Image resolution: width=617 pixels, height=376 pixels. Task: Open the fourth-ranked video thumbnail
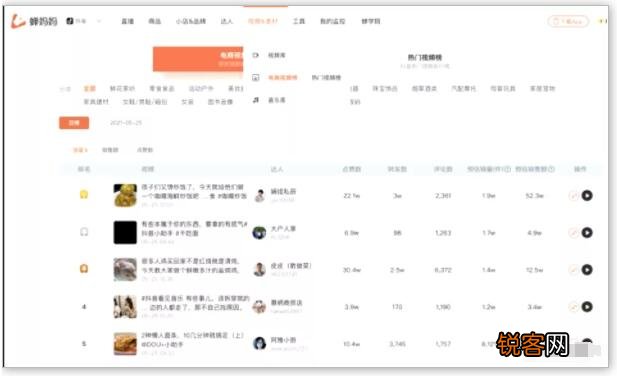point(125,307)
